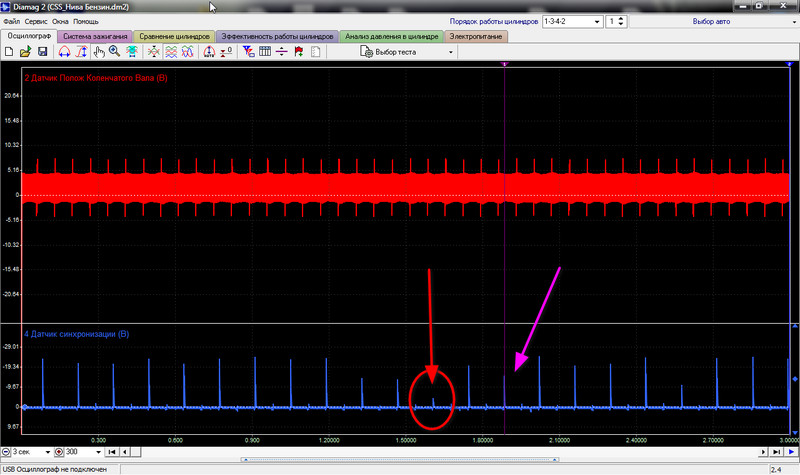Open the cylinder firing order 1-3-4-2 dropdown
The width and height of the screenshot is (800, 475).
[x=597, y=21]
